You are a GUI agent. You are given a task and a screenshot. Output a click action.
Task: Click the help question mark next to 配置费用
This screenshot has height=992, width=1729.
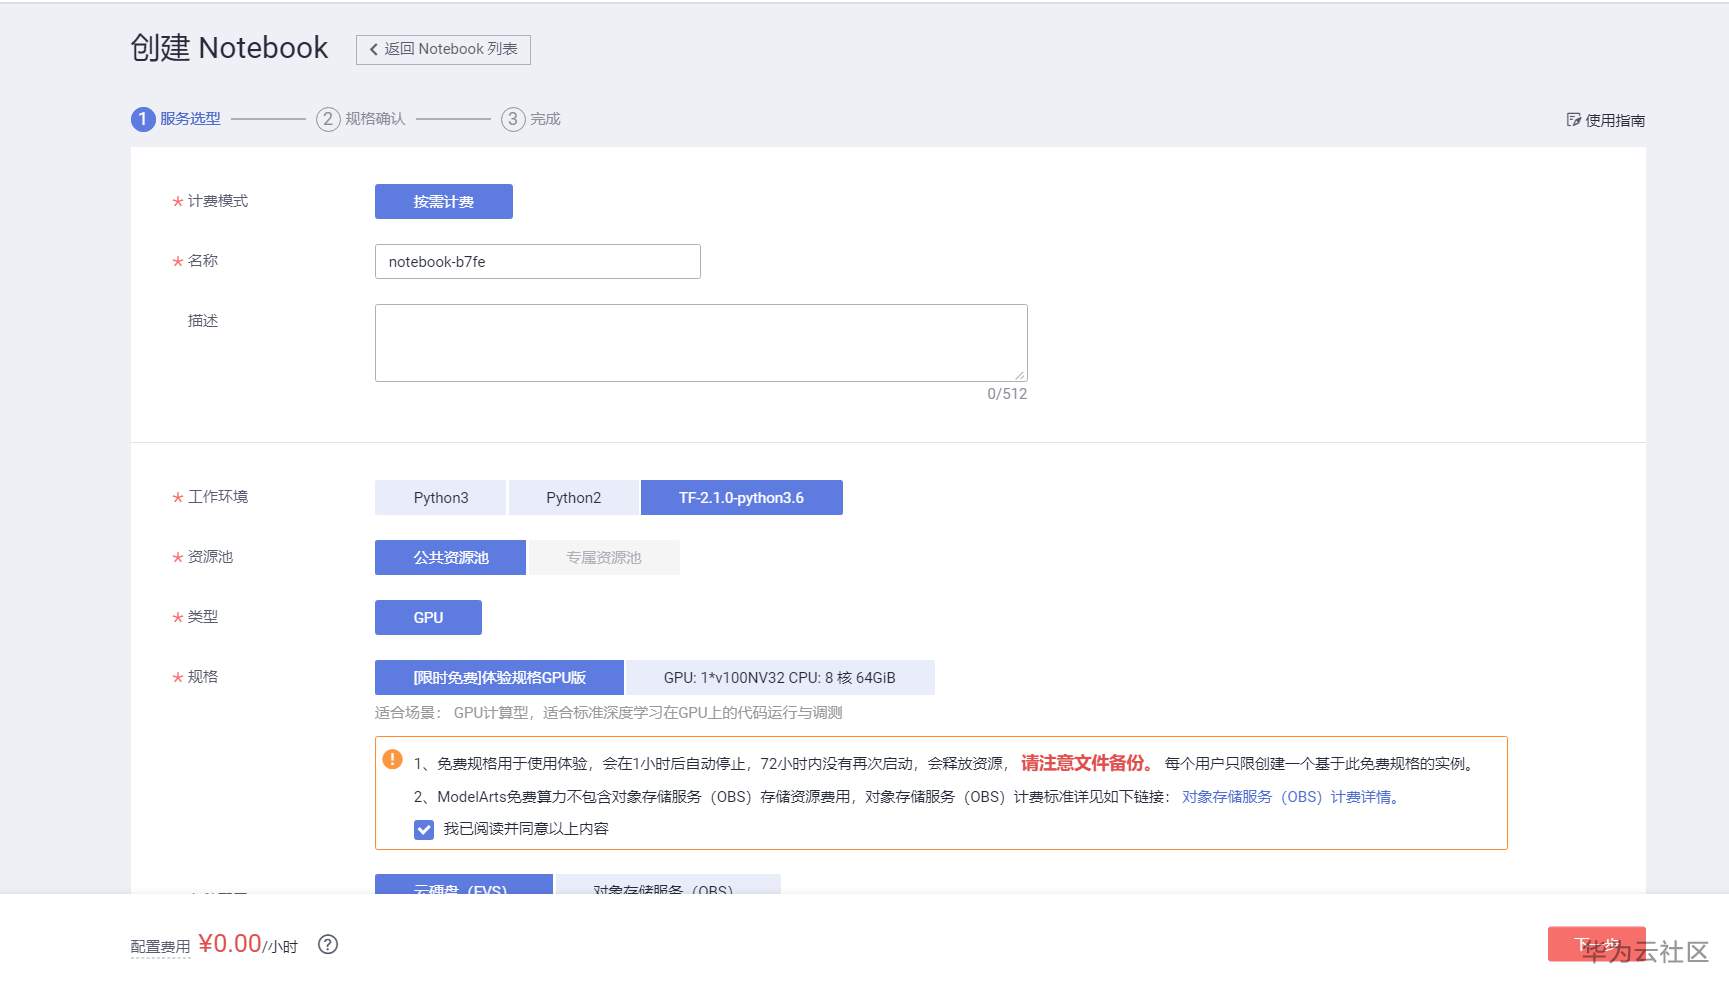[x=328, y=945]
